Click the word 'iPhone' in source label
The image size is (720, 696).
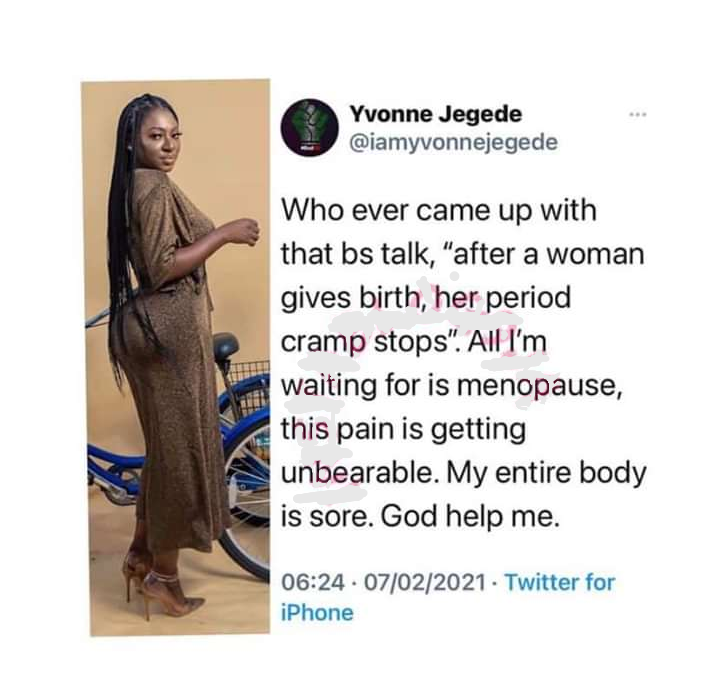click(317, 612)
